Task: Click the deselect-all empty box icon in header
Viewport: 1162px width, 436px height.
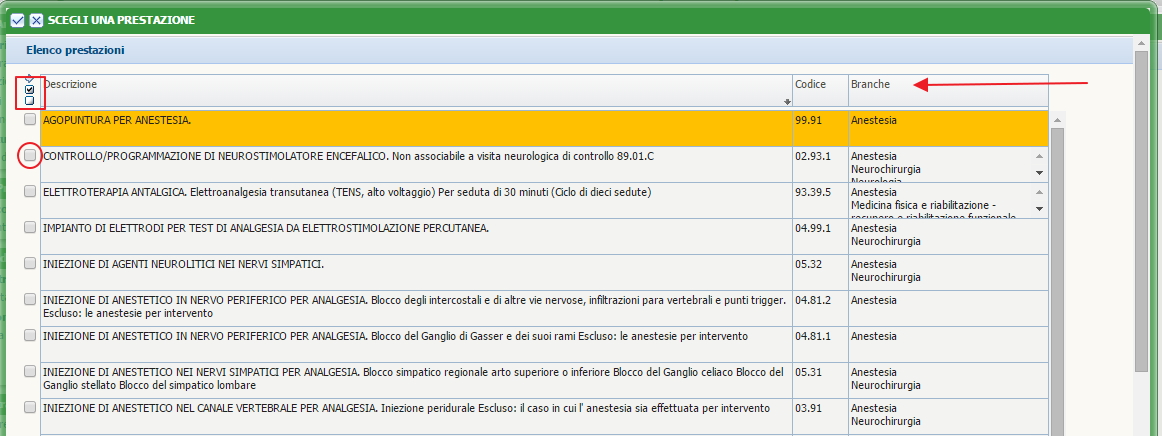Action: click(30, 100)
